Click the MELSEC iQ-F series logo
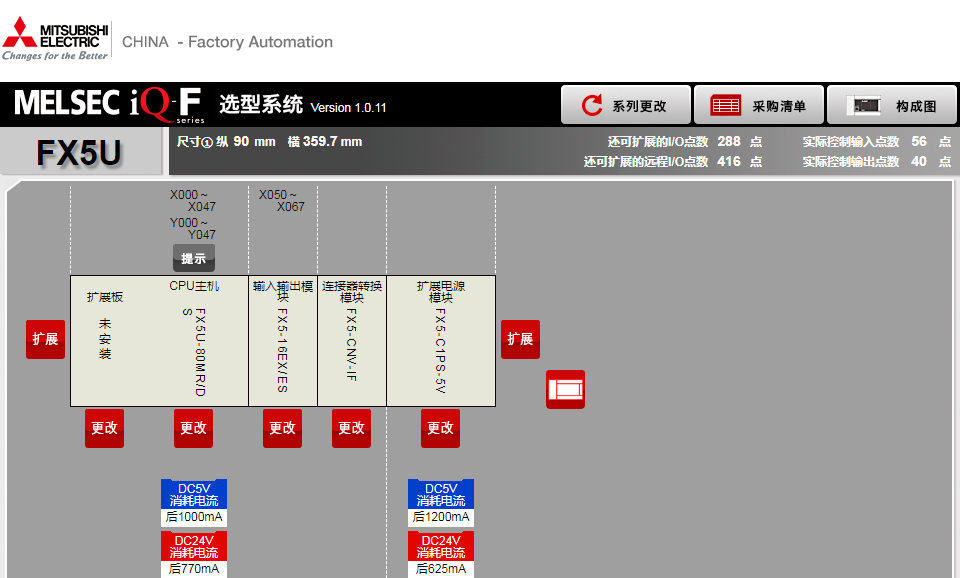965x578 pixels. (x=108, y=104)
